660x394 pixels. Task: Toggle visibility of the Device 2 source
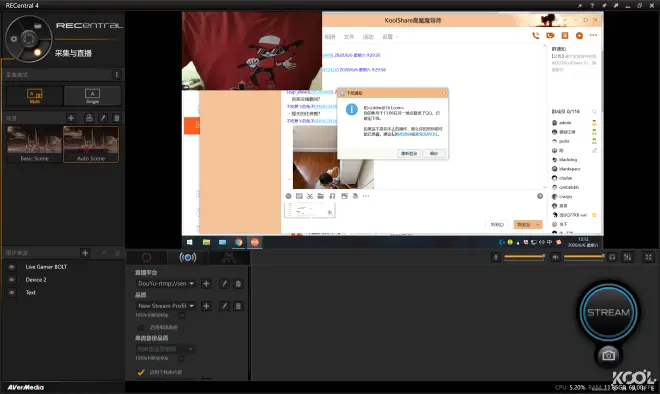(x=12, y=280)
